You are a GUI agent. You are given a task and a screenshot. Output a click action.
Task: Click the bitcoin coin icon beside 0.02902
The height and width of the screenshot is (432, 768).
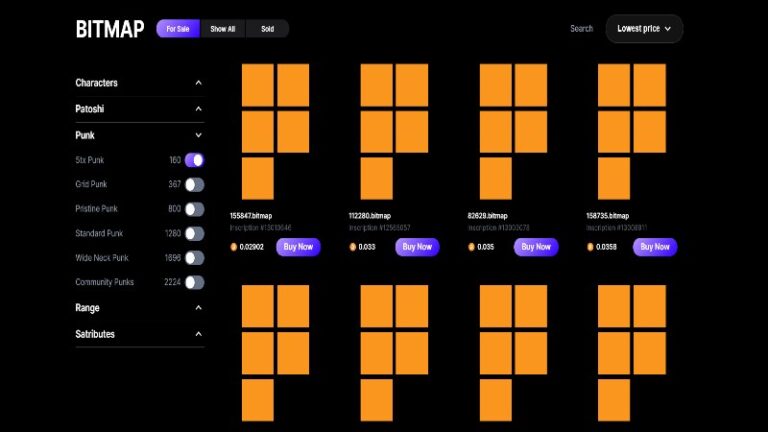234,247
